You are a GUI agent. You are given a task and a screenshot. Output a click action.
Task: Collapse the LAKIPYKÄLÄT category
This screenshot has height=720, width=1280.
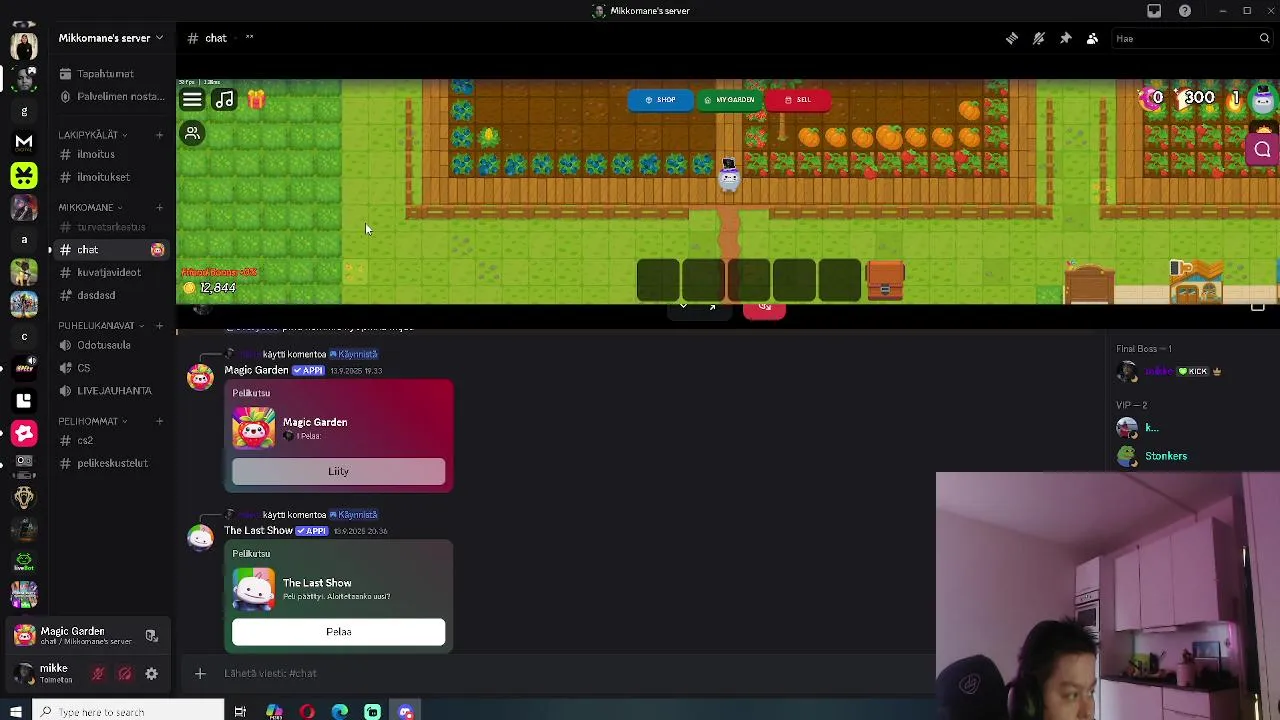pyautogui.click(x=92, y=135)
